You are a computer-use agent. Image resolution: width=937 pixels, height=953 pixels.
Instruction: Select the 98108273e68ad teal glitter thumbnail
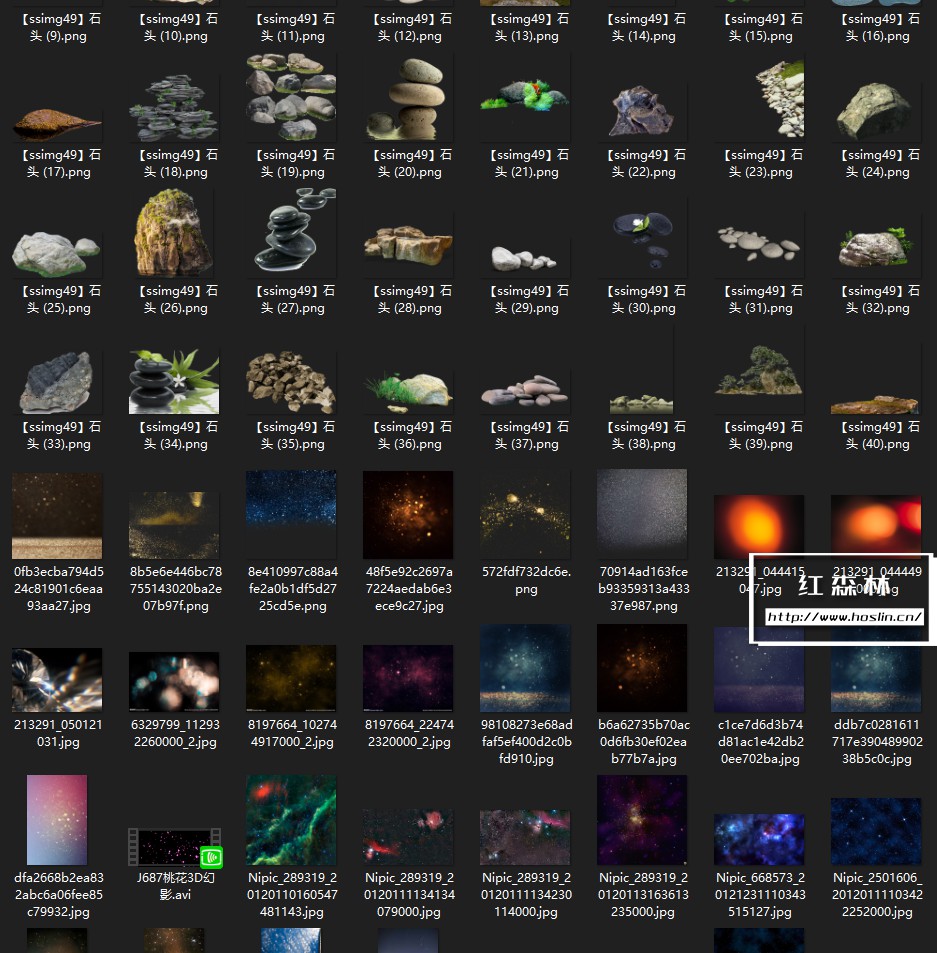tap(525, 668)
